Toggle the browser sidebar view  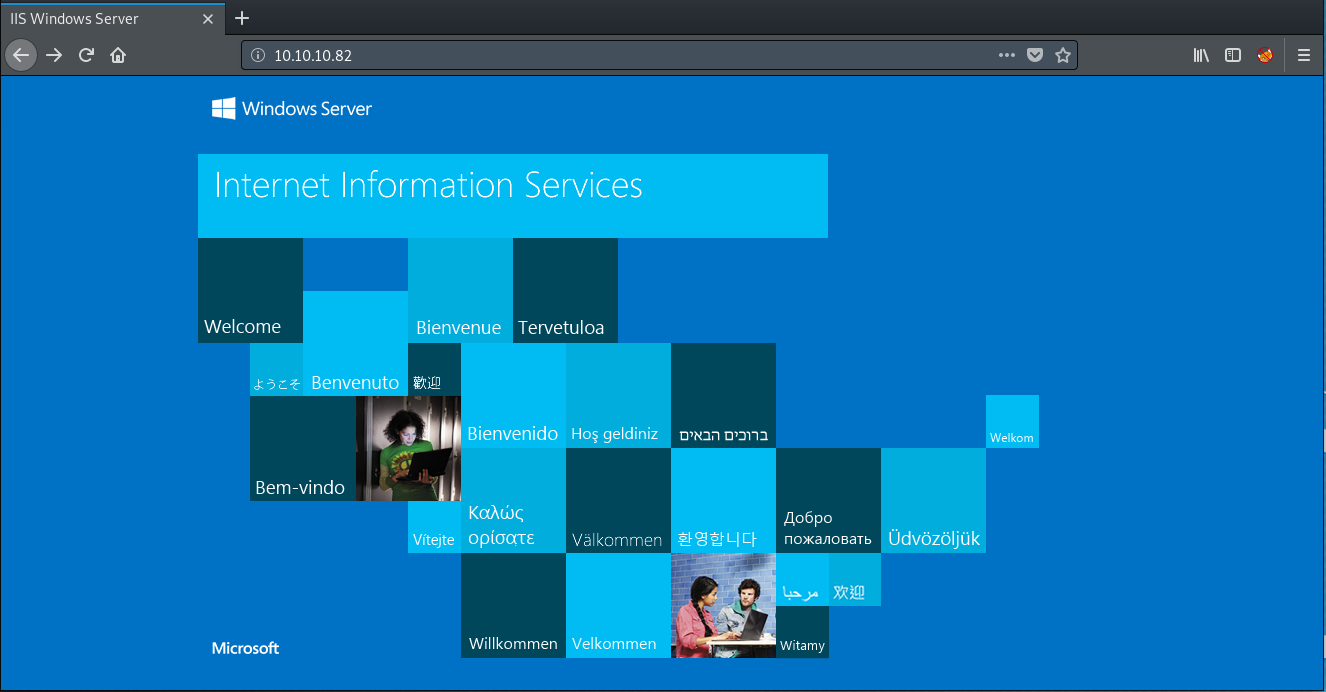(x=1233, y=56)
